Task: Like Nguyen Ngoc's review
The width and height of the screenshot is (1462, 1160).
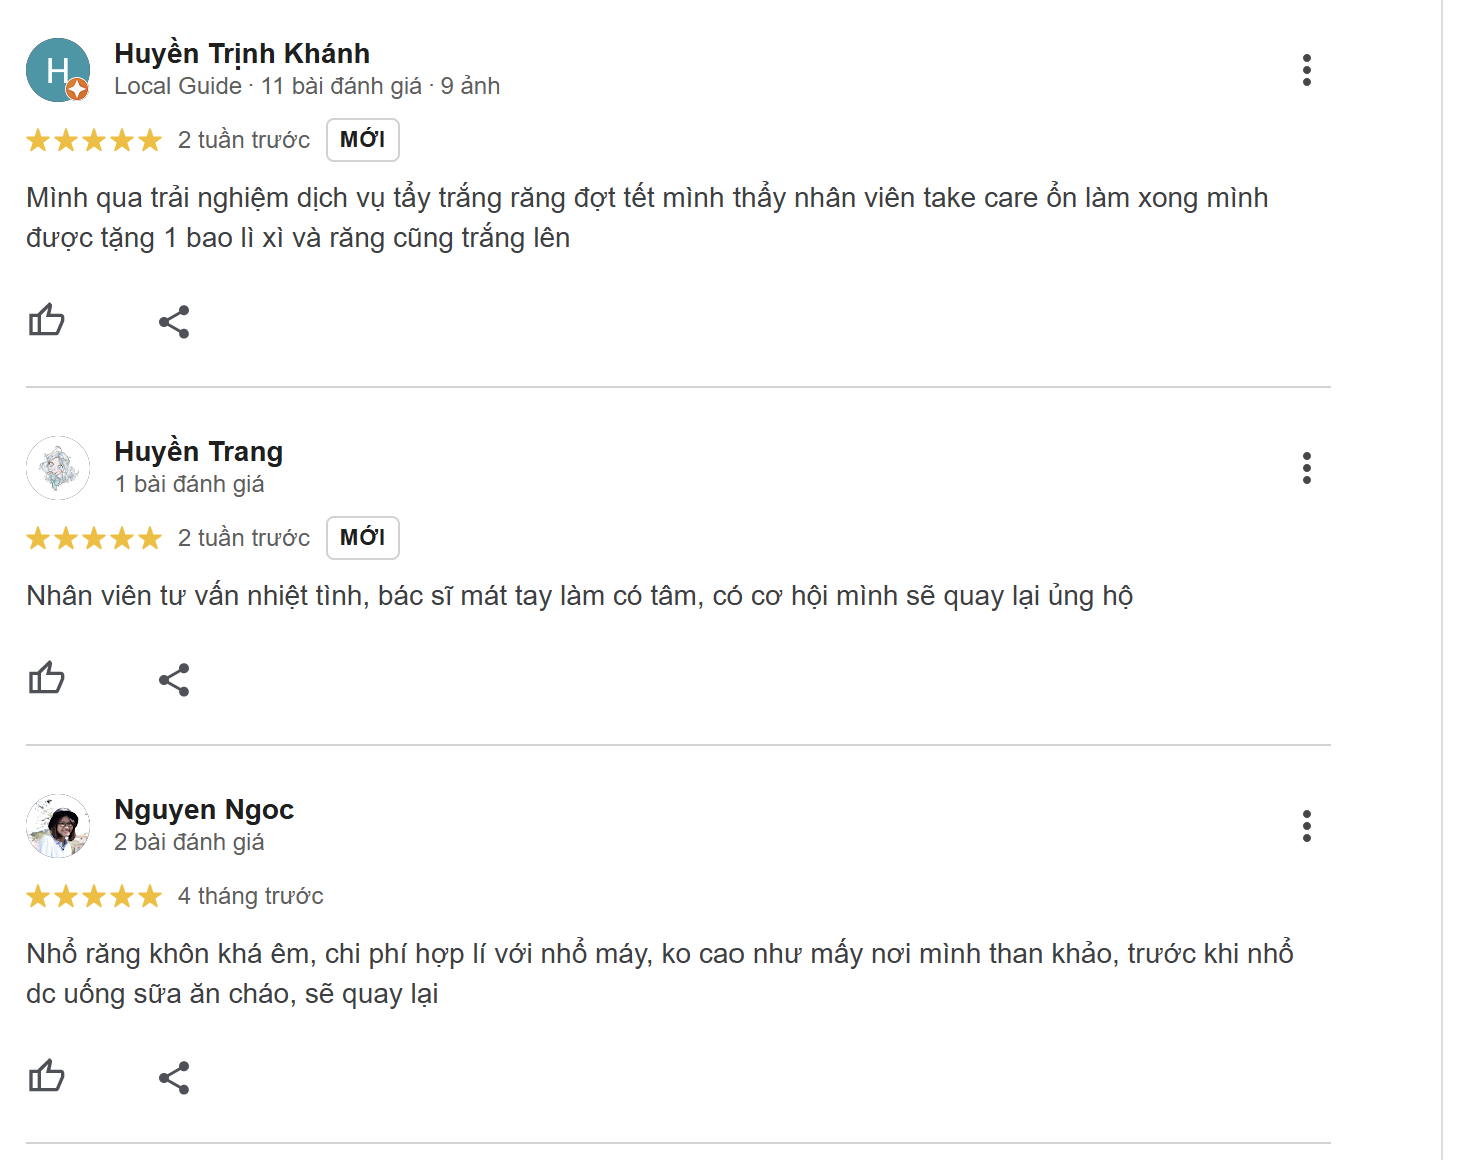Action: [x=46, y=1077]
